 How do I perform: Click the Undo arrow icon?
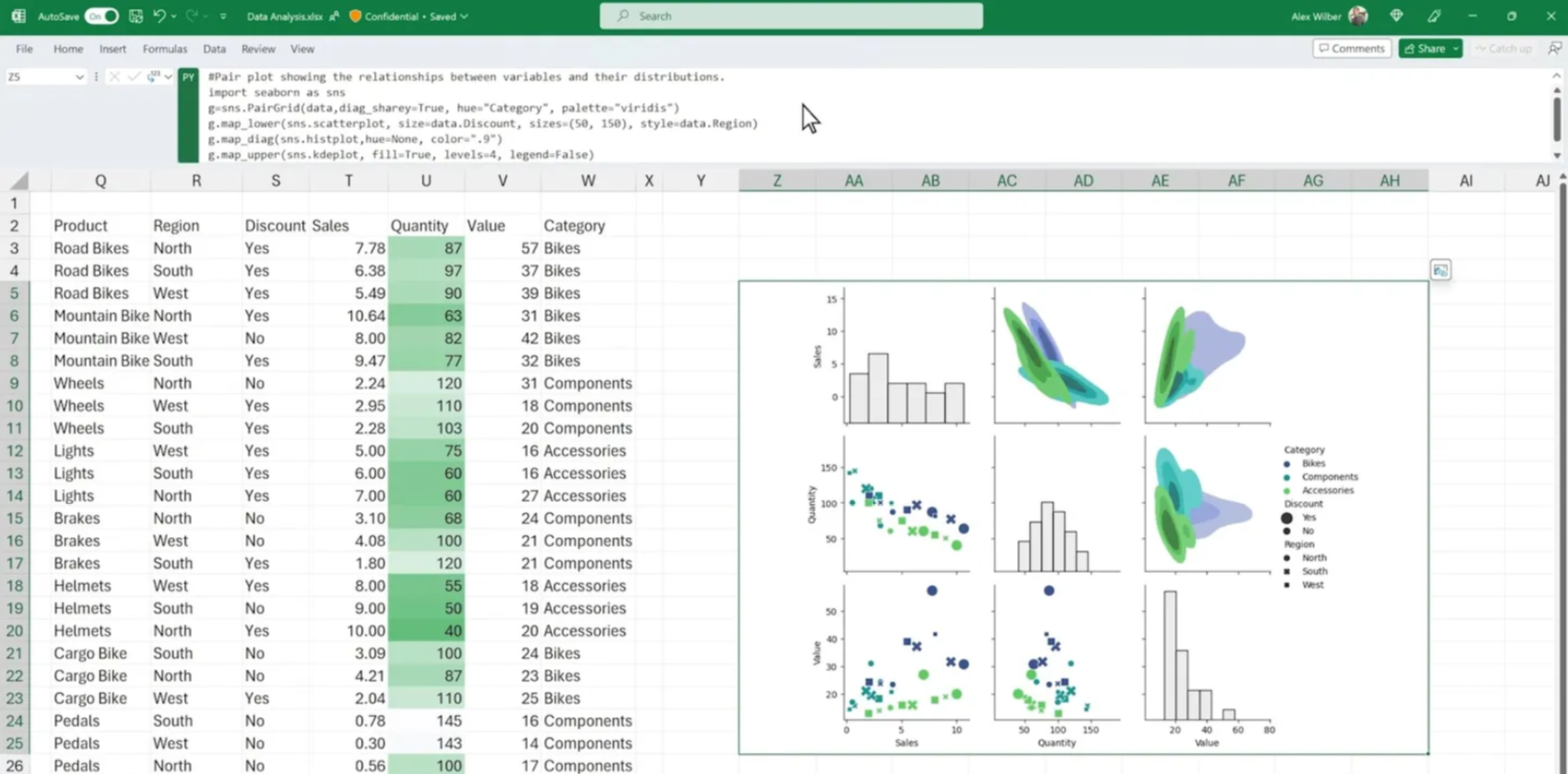[159, 16]
